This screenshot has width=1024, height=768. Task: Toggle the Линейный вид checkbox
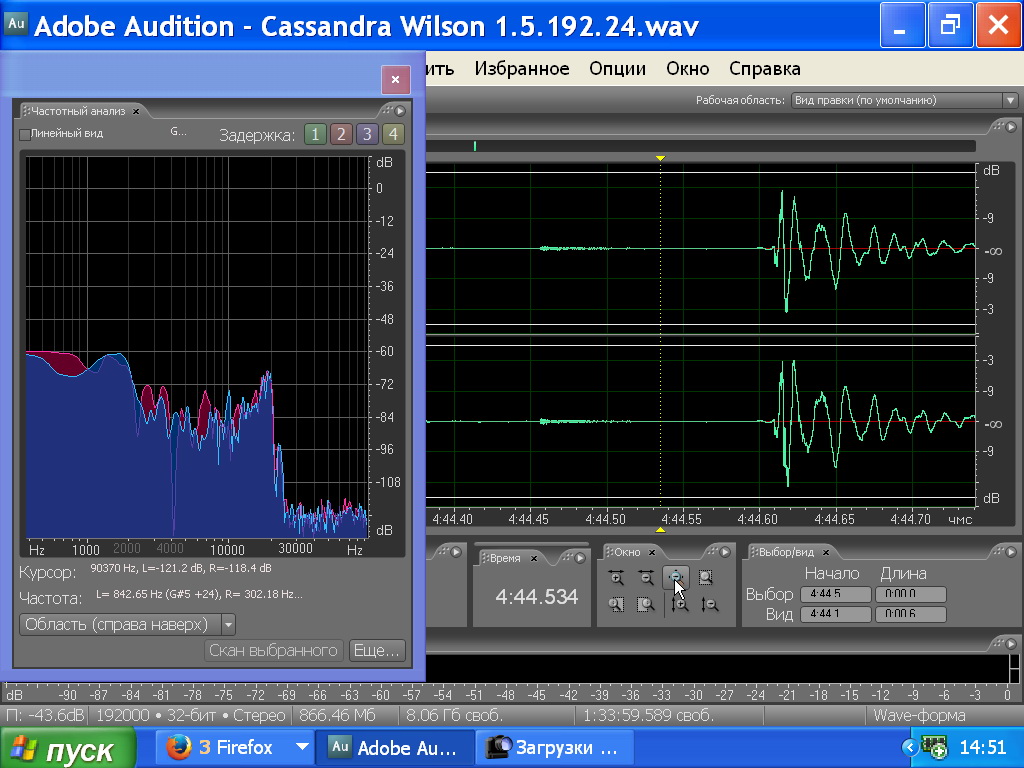point(25,135)
